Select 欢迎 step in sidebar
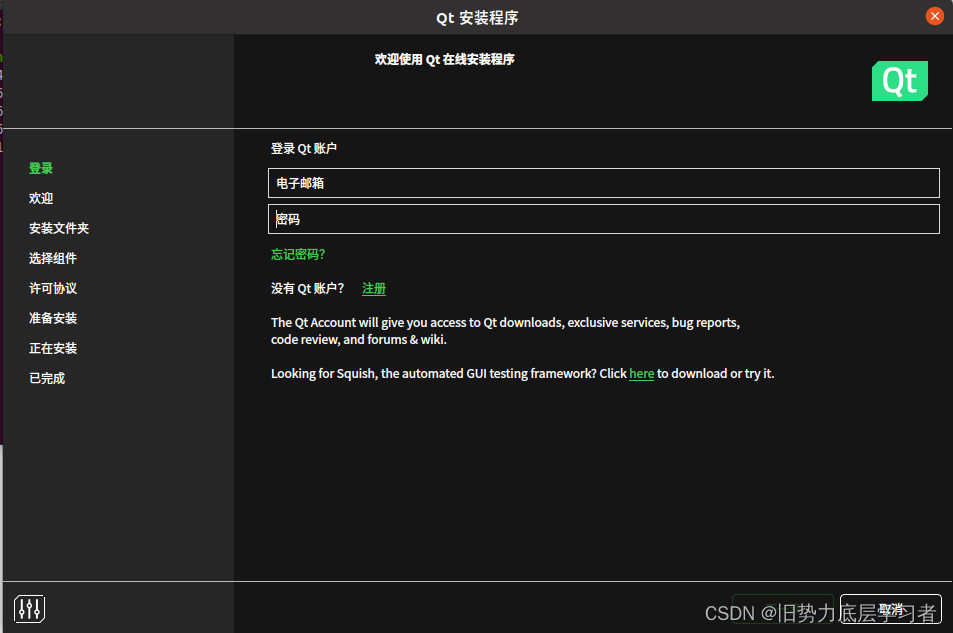The image size is (953, 633). (41, 198)
